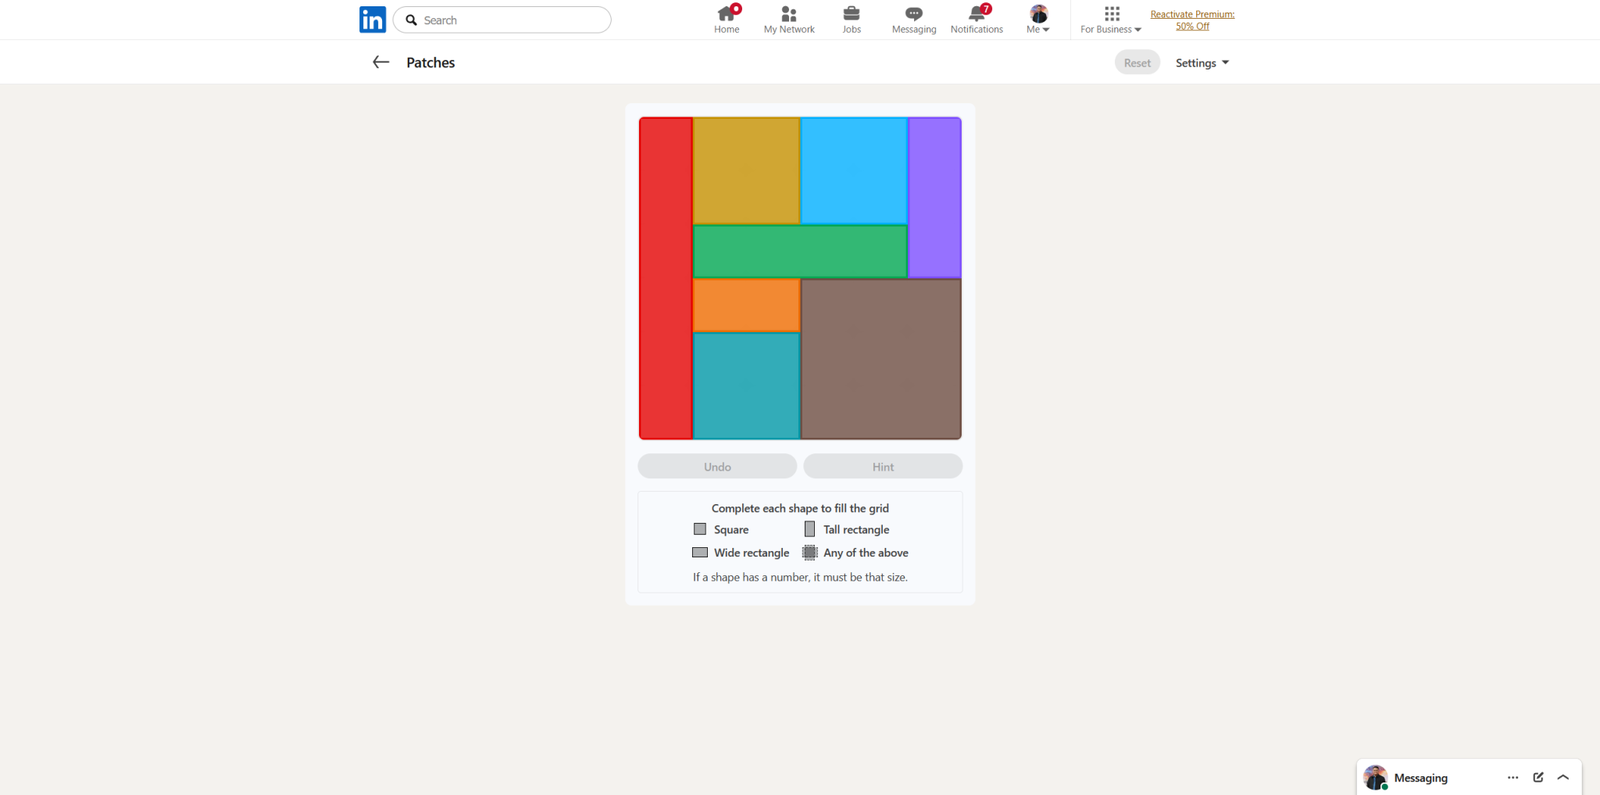Open the For Business dropdown
The height and width of the screenshot is (795, 1600).
coord(1110,19)
